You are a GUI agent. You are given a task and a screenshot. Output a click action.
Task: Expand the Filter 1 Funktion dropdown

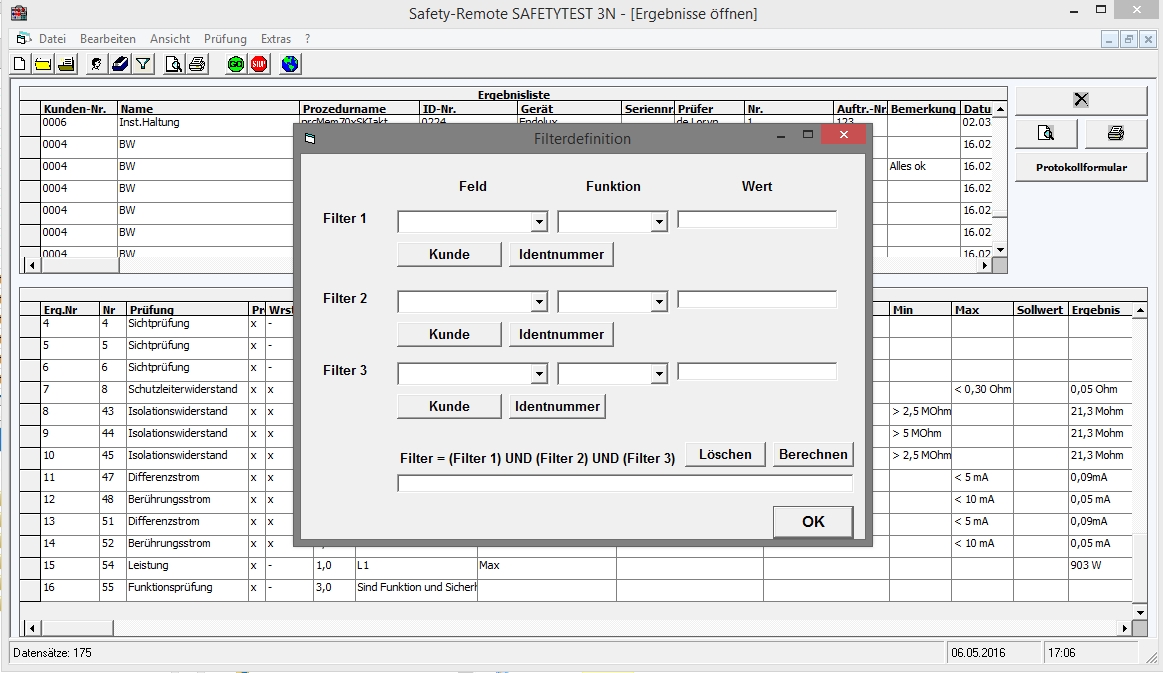click(659, 221)
